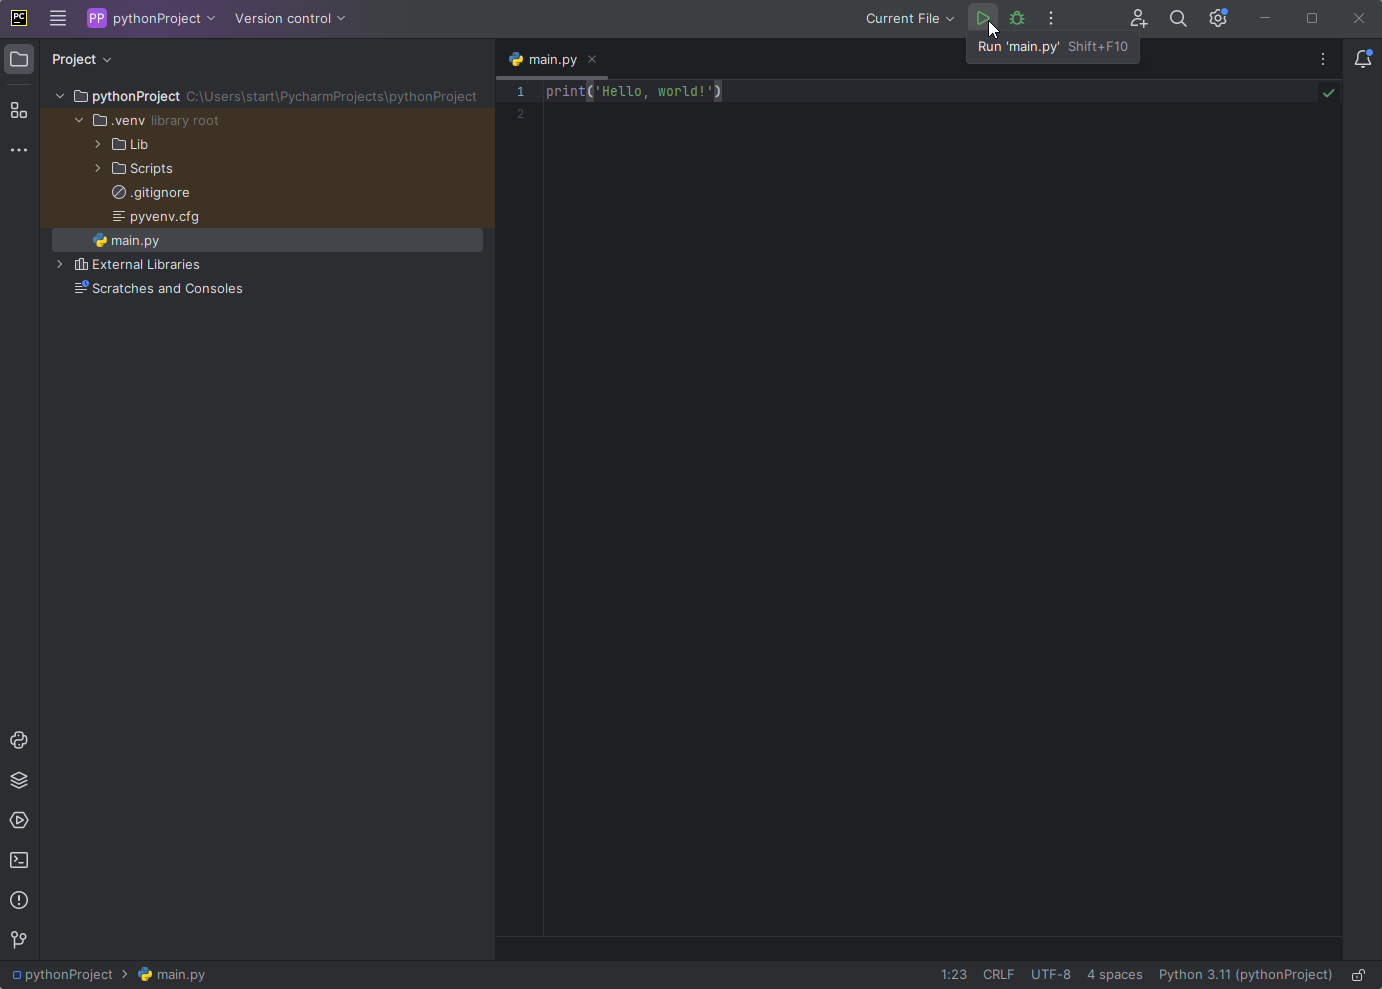Open editor tab options three-dot menu

point(1323,59)
